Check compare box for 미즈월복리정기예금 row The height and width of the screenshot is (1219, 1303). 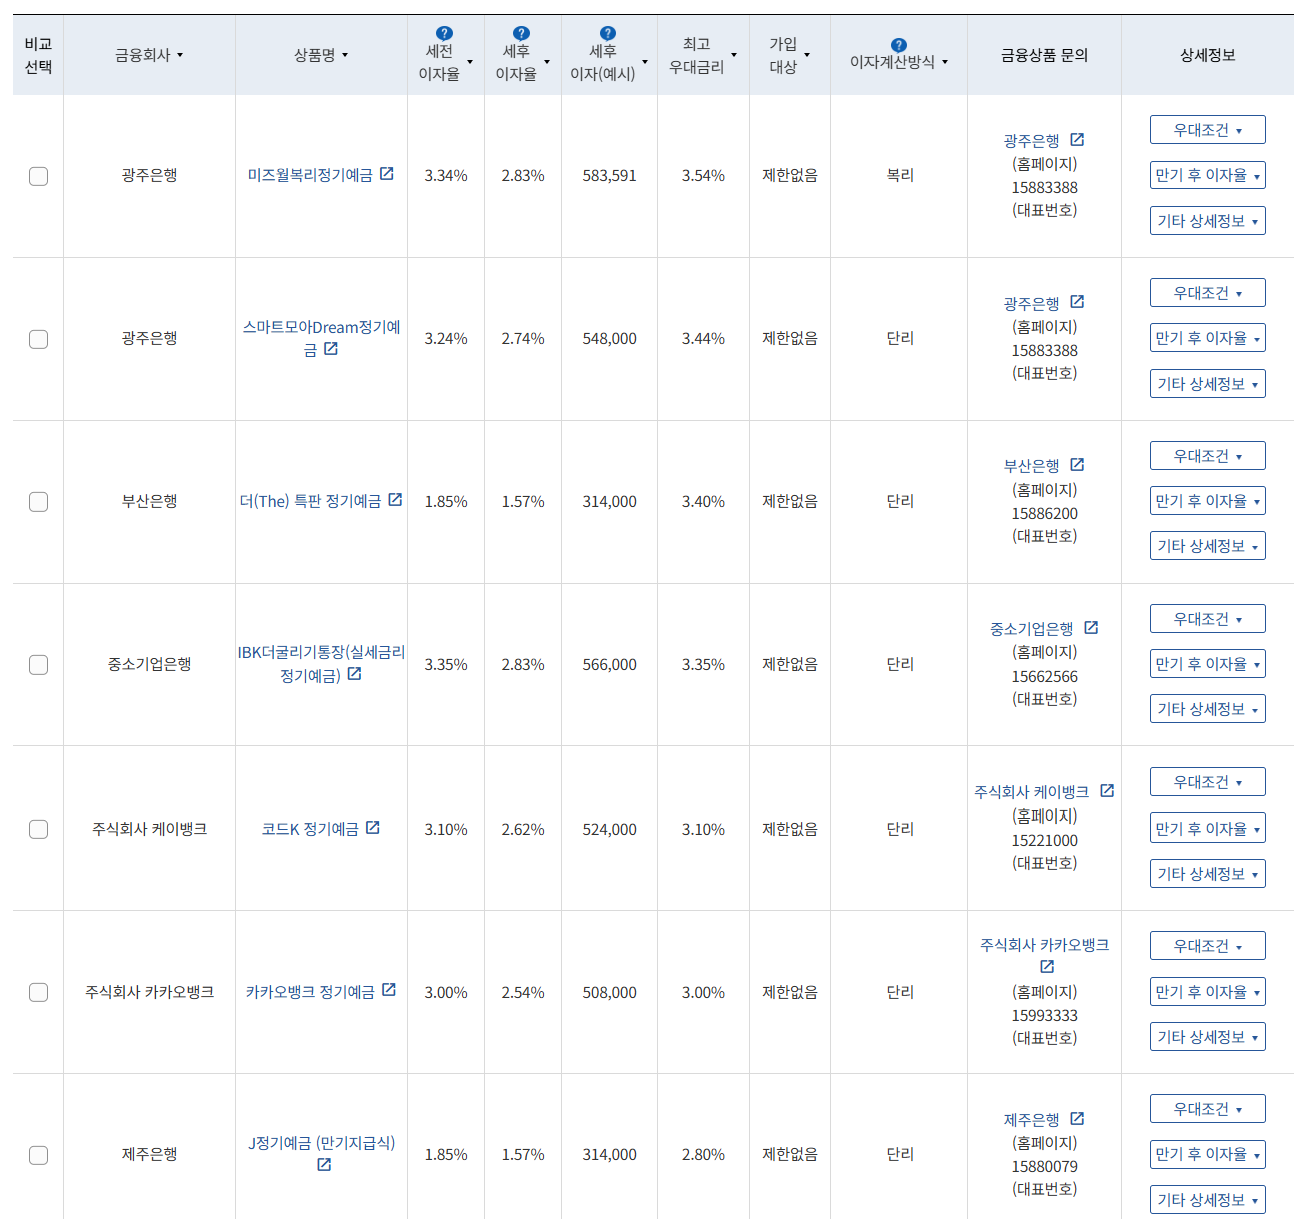pyautogui.click(x=38, y=176)
